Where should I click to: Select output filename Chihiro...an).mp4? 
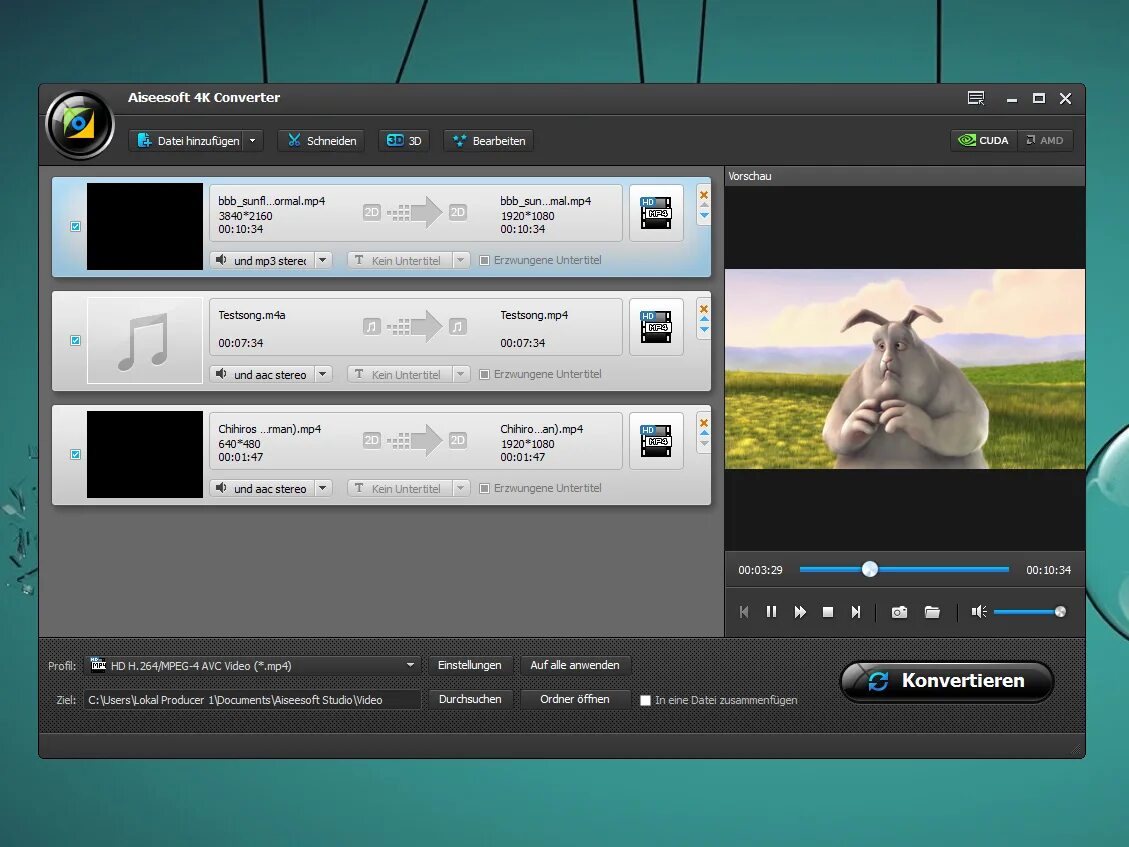coord(541,429)
